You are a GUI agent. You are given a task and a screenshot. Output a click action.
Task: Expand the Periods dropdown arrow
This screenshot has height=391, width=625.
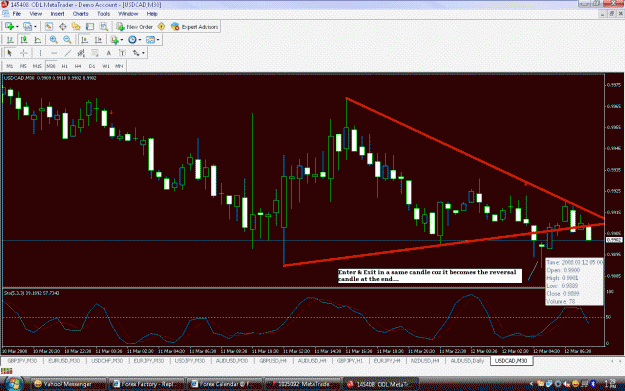click(x=140, y=40)
